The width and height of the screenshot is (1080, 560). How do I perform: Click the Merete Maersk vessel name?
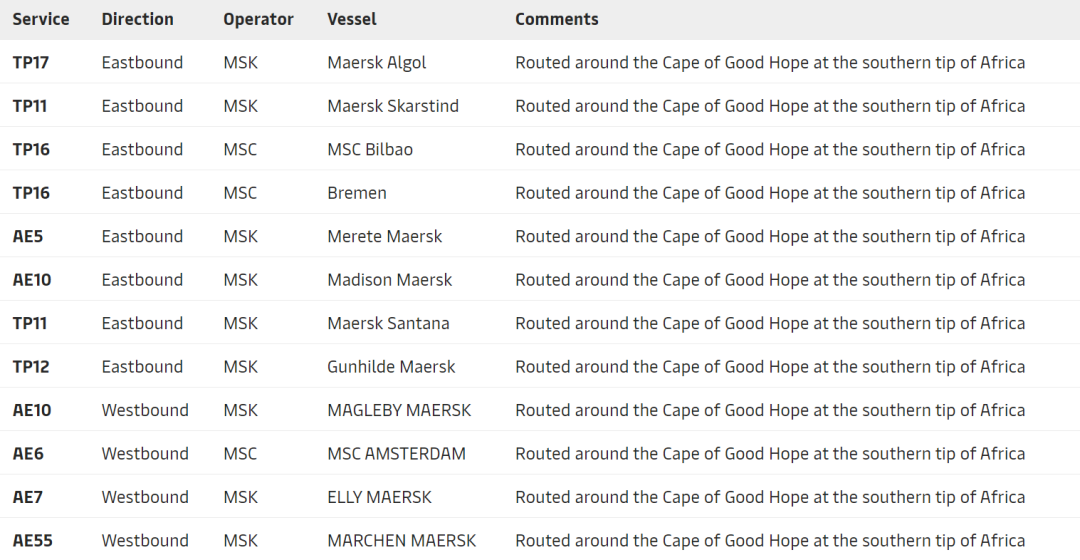[x=384, y=237]
